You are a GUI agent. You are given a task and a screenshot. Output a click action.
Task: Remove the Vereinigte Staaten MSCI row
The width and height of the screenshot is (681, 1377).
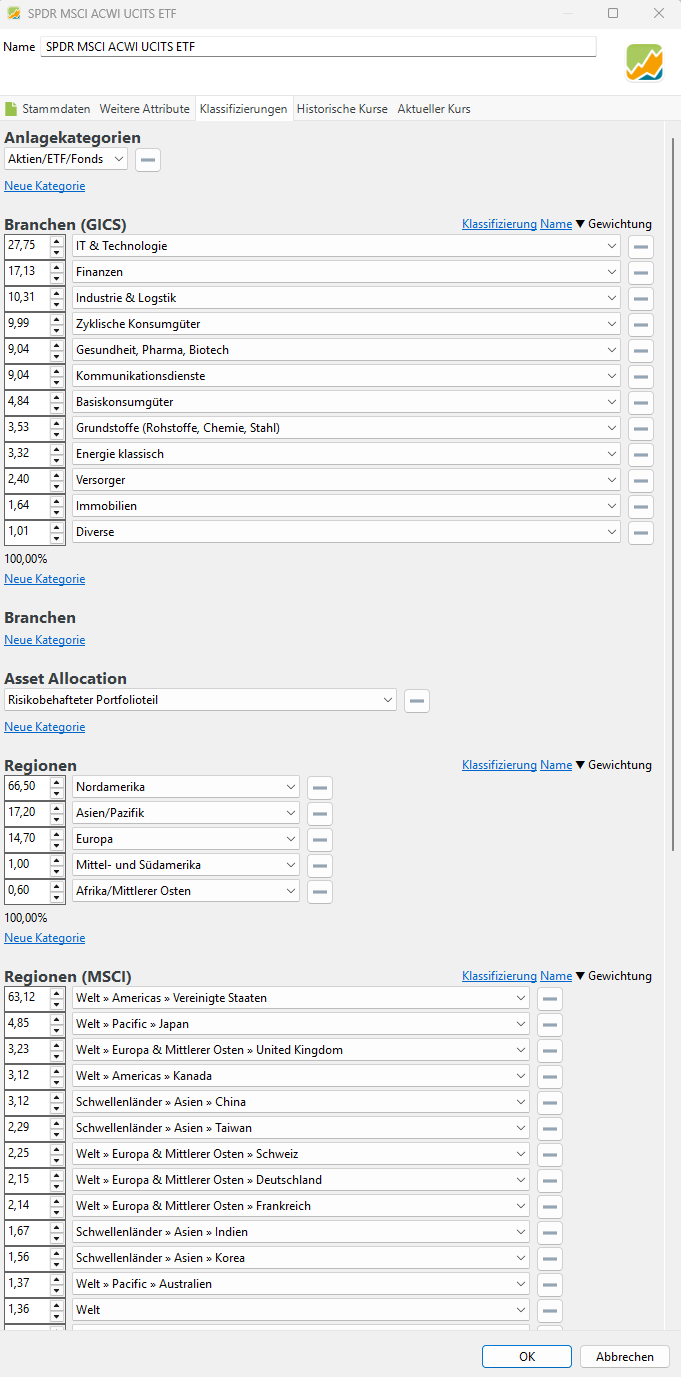pos(550,998)
